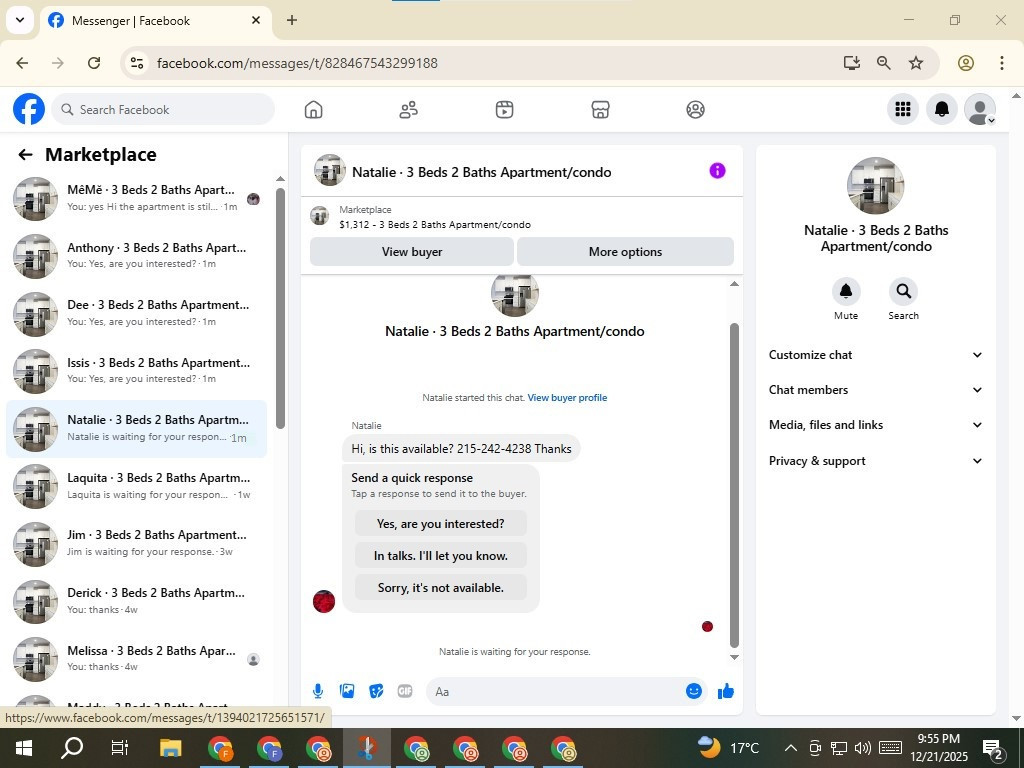Search in conversation magnifier icon
1024x768 pixels.
click(x=903, y=291)
